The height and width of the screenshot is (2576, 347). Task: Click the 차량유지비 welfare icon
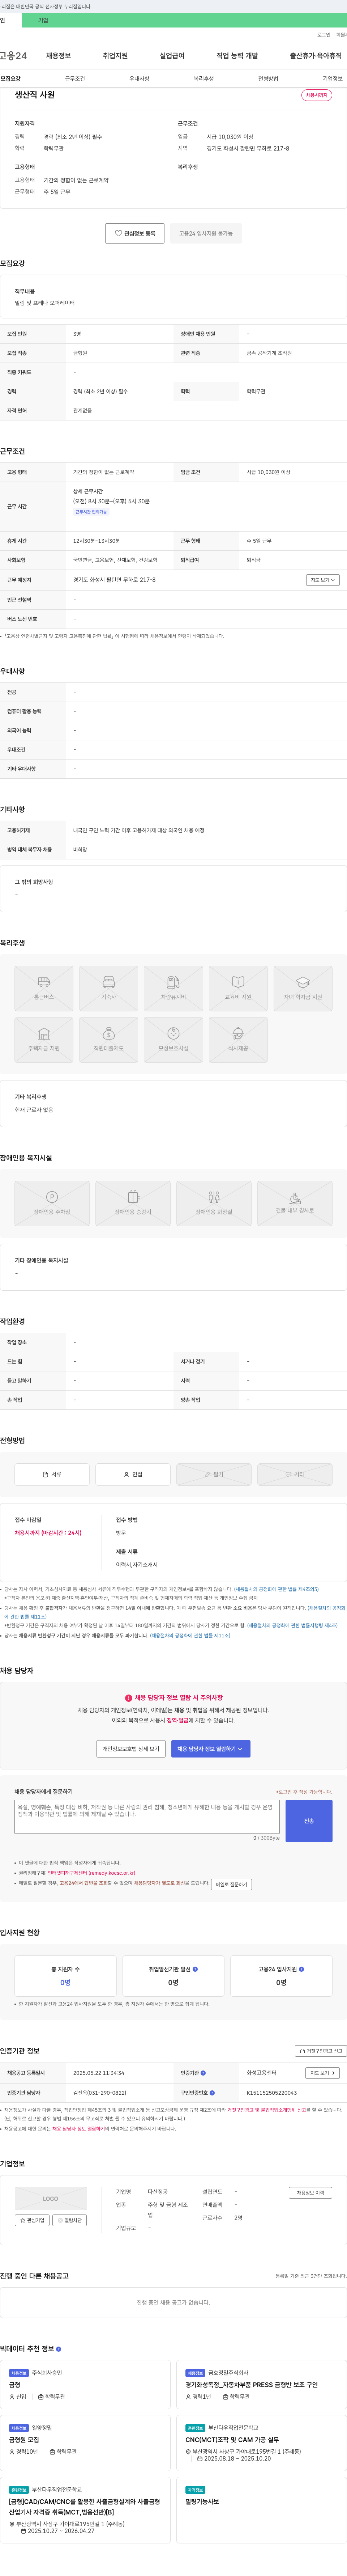pyautogui.click(x=173, y=987)
